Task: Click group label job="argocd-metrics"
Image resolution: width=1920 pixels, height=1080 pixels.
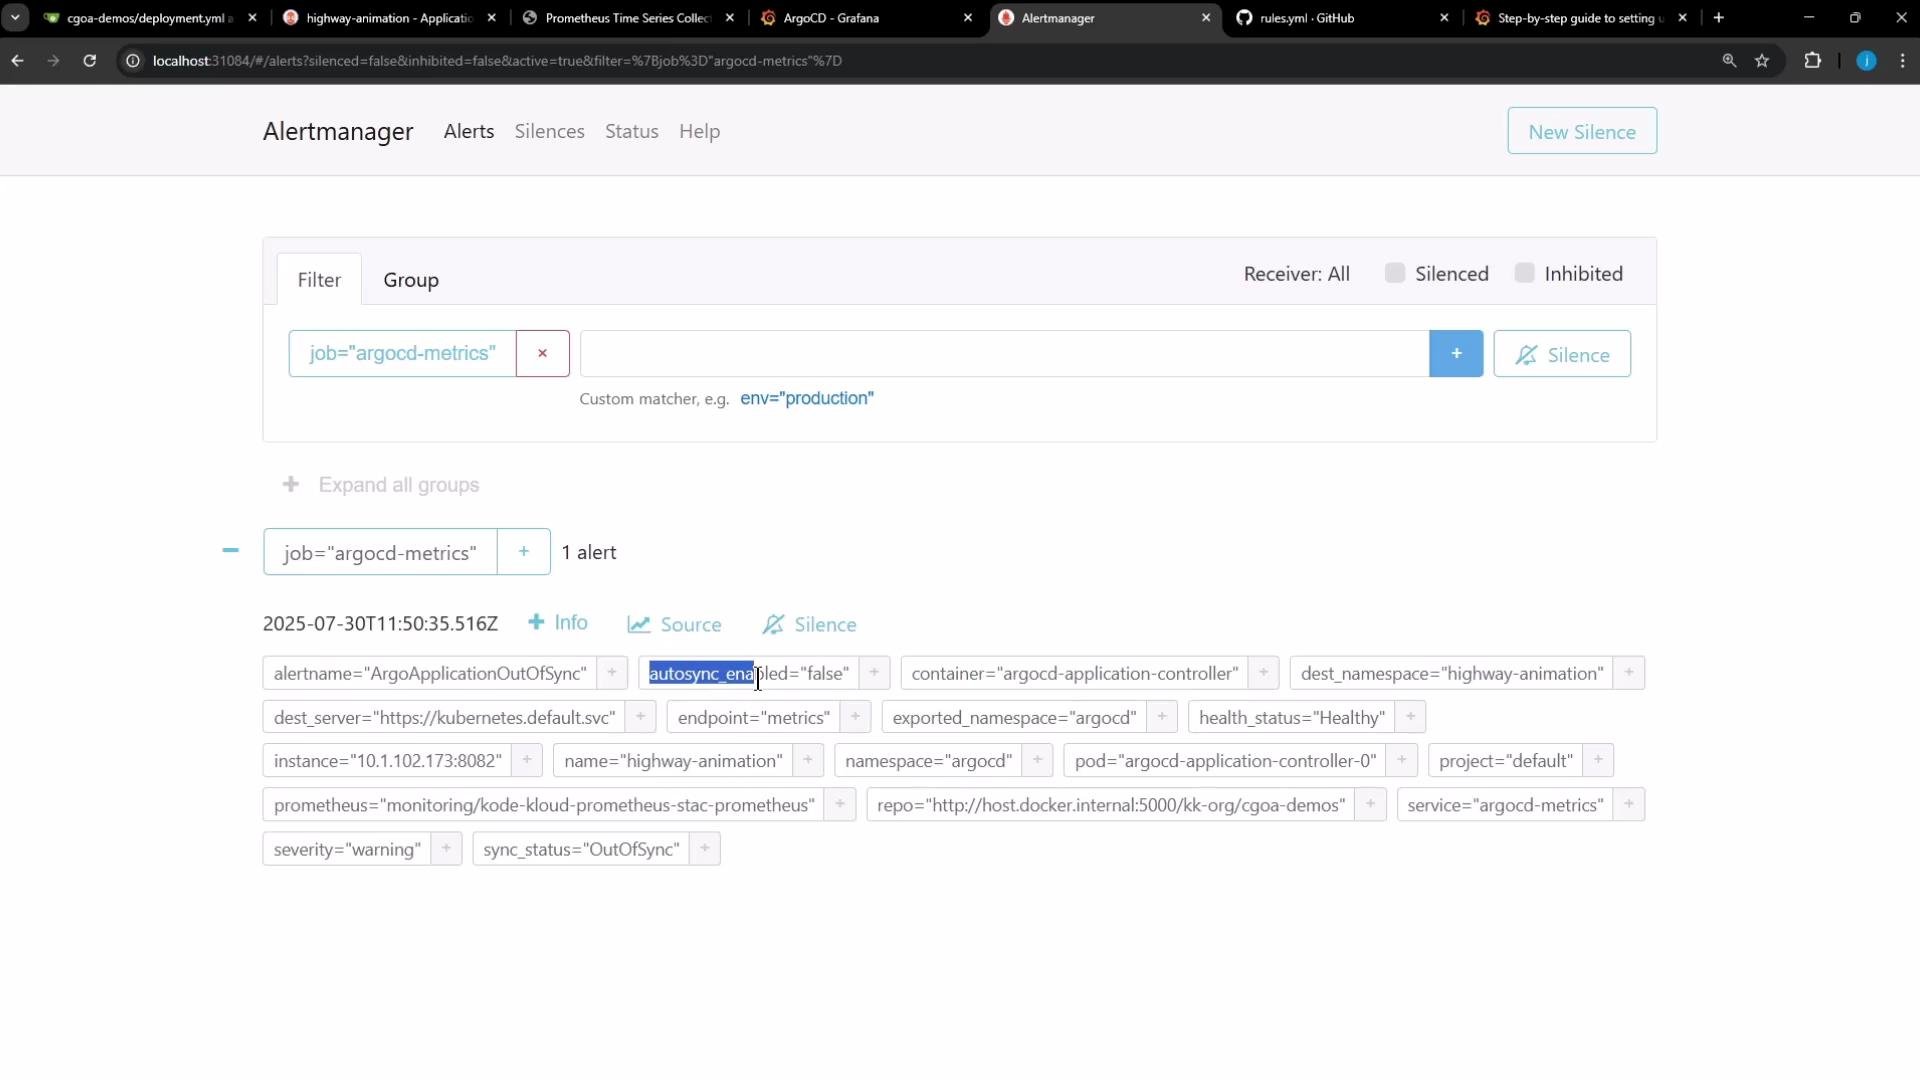Action: click(380, 552)
